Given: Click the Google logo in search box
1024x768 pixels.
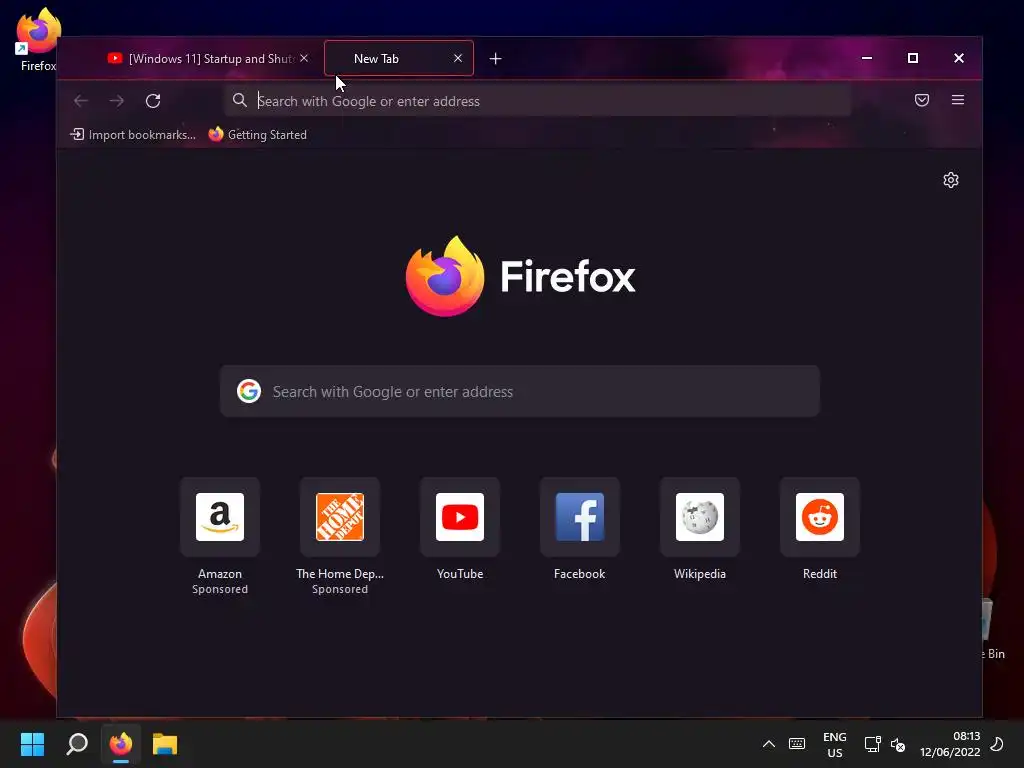Looking at the screenshot, I should pos(249,391).
